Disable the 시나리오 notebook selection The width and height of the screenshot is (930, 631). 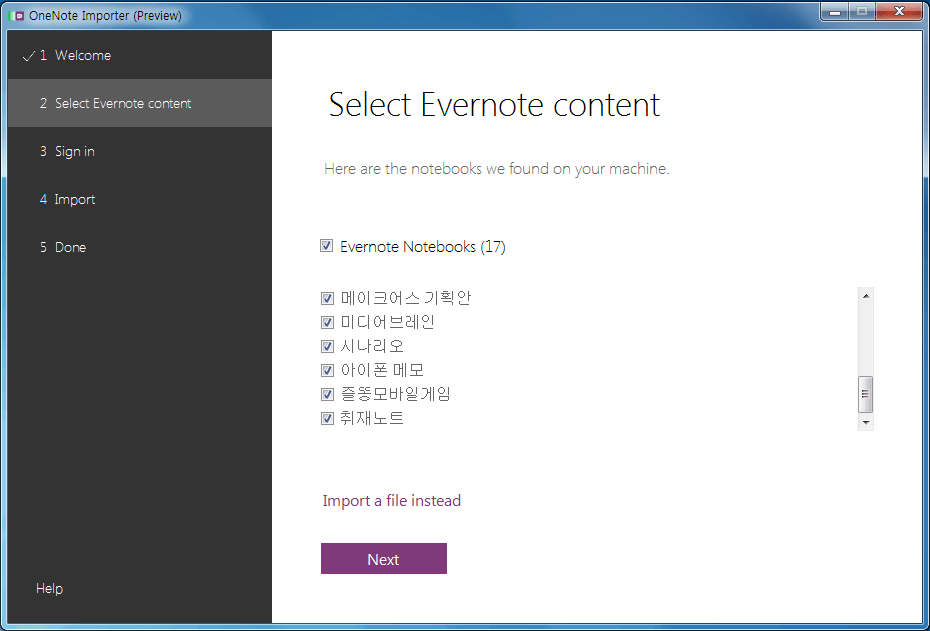coord(327,346)
